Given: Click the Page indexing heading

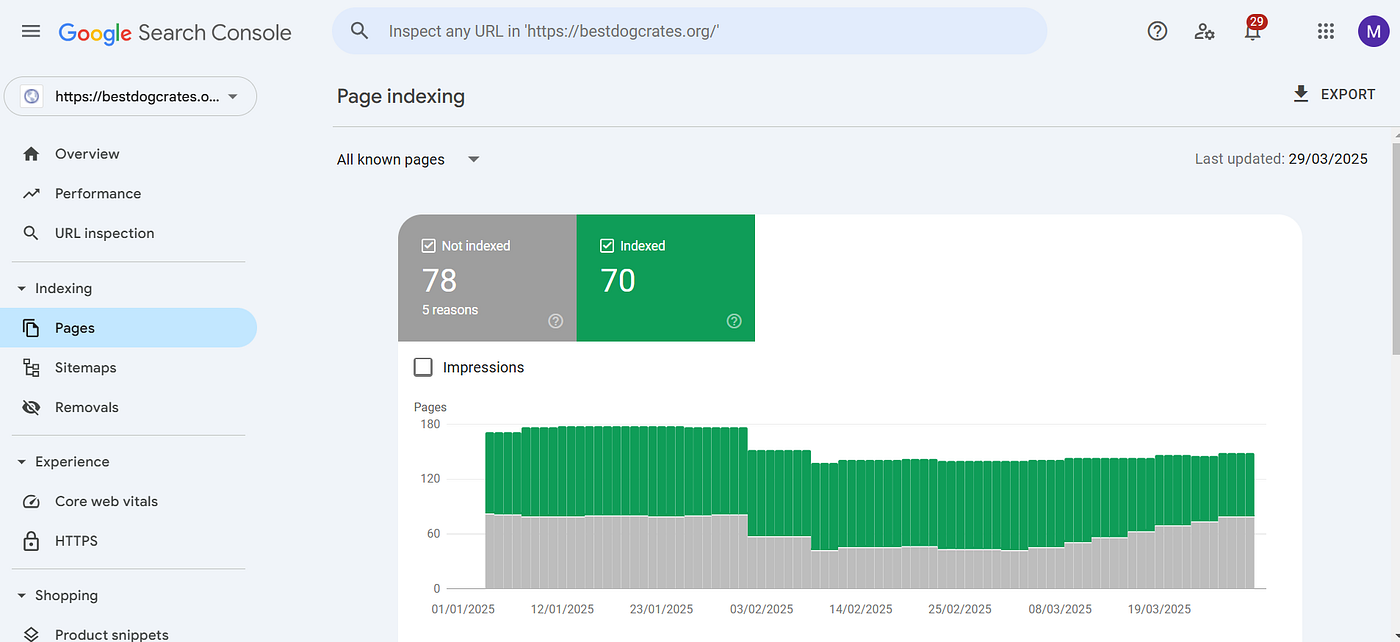Looking at the screenshot, I should 401,97.
